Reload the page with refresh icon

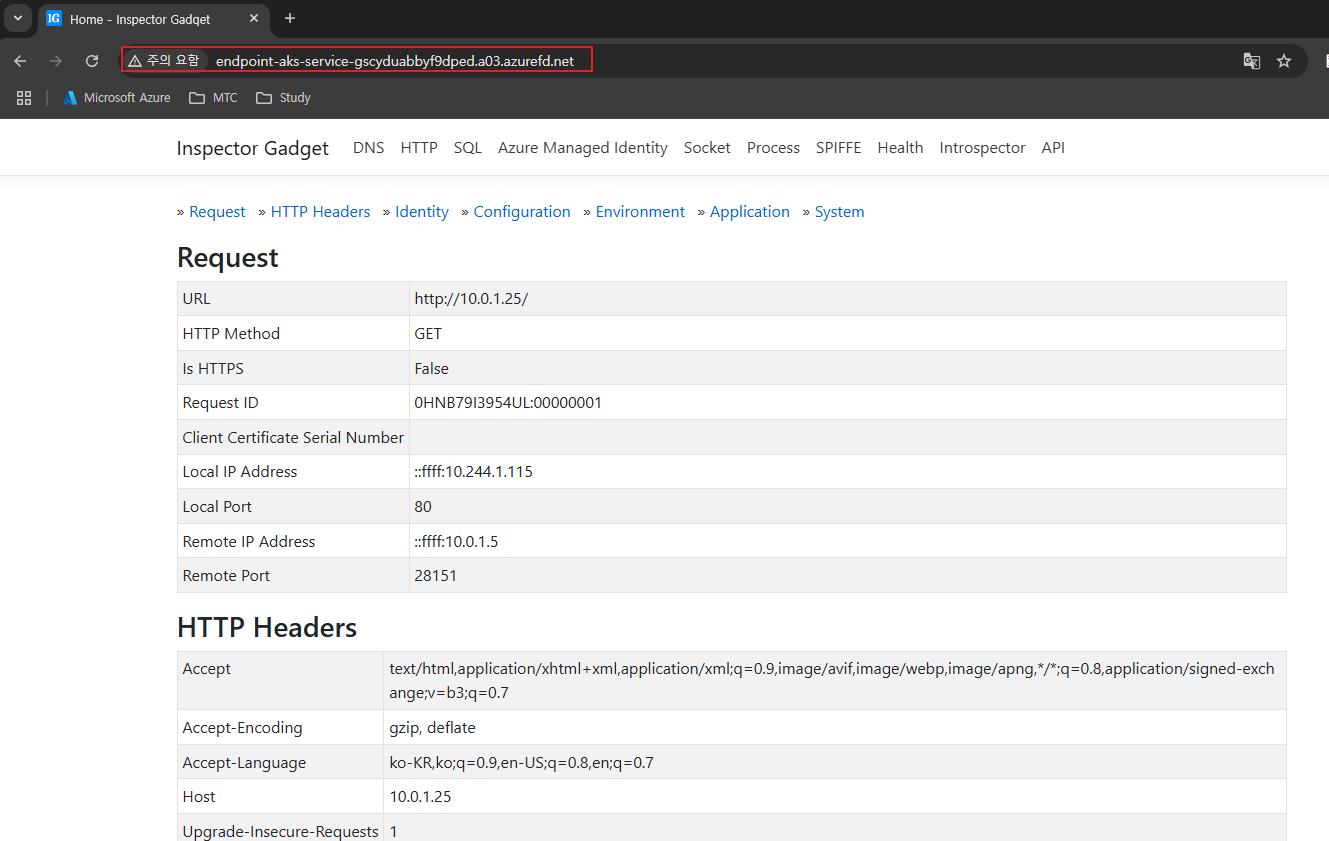92,61
